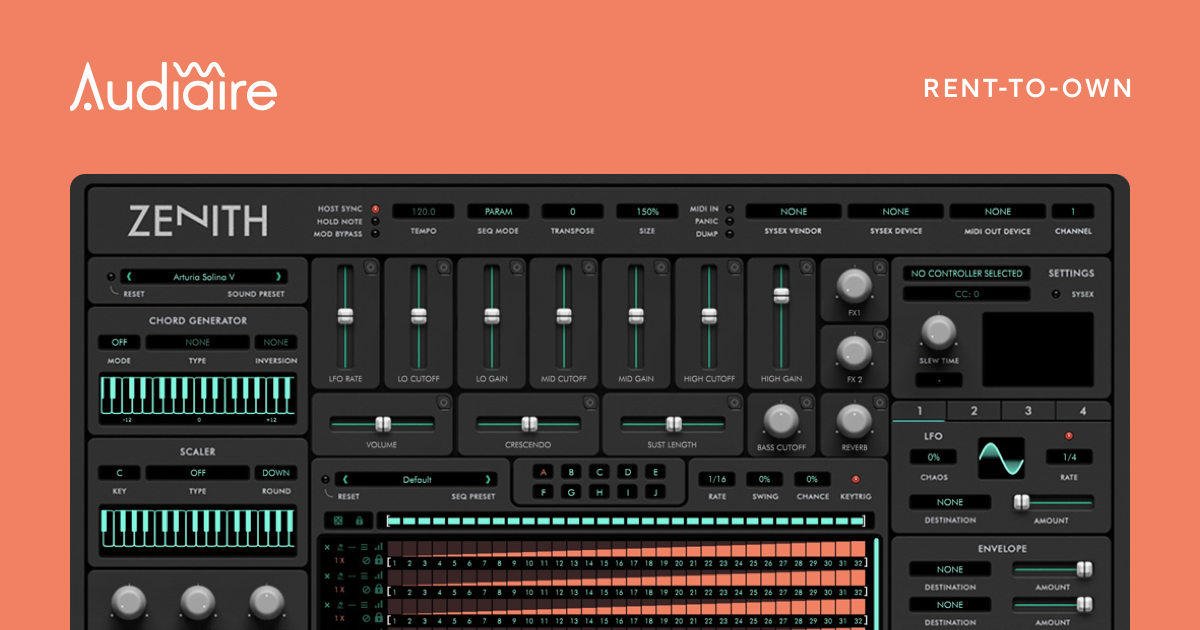The width and height of the screenshot is (1200, 630).
Task: Click the RENT-TO-OWN link
Action: pyautogui.click(x=1029, y=88)
